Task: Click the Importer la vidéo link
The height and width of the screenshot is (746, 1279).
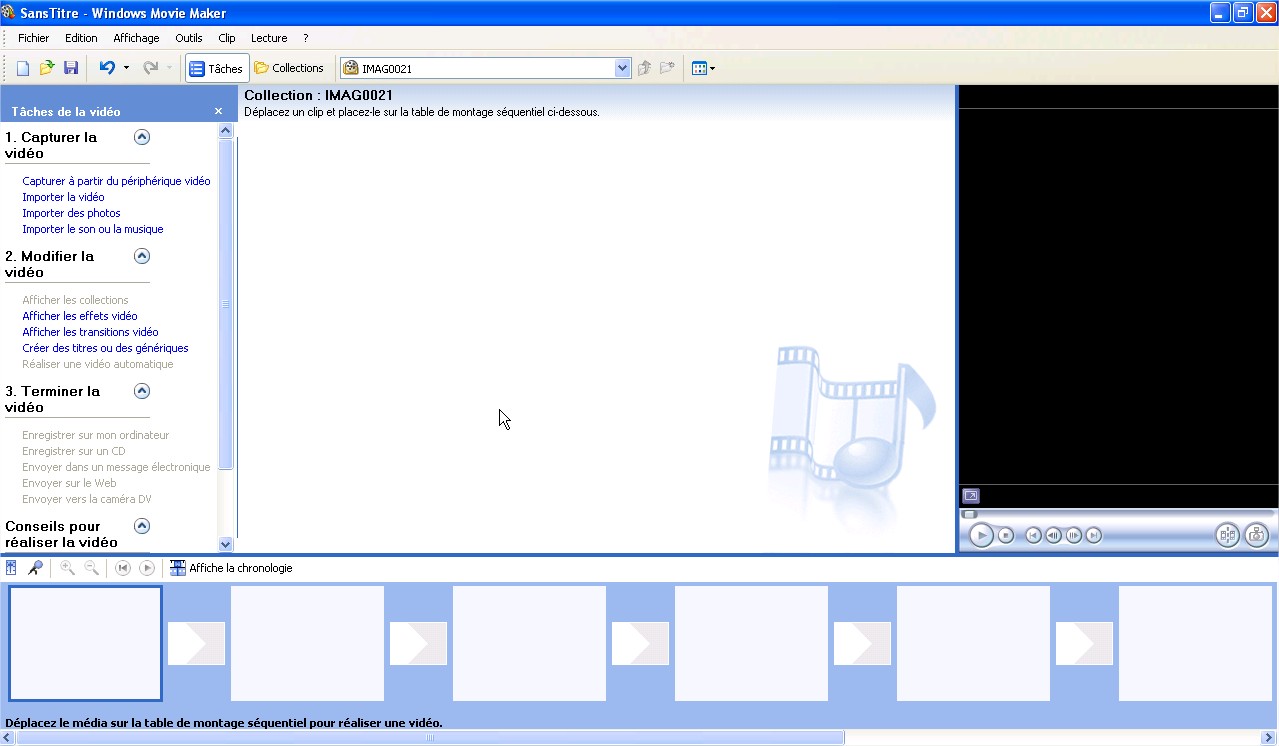Action: 63,197
